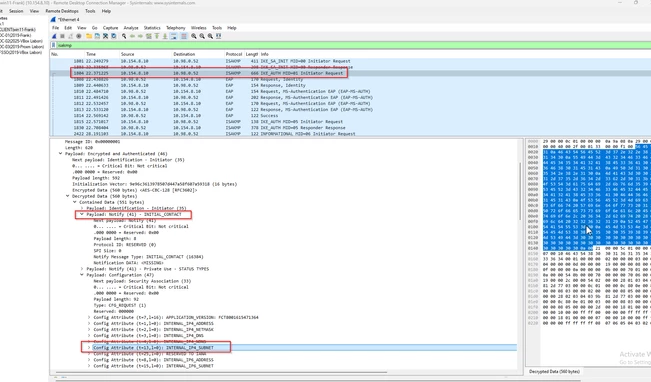Open the Wireless menu
The height and width of the screenshot is (382, 651).
click(x=198, y=28)
